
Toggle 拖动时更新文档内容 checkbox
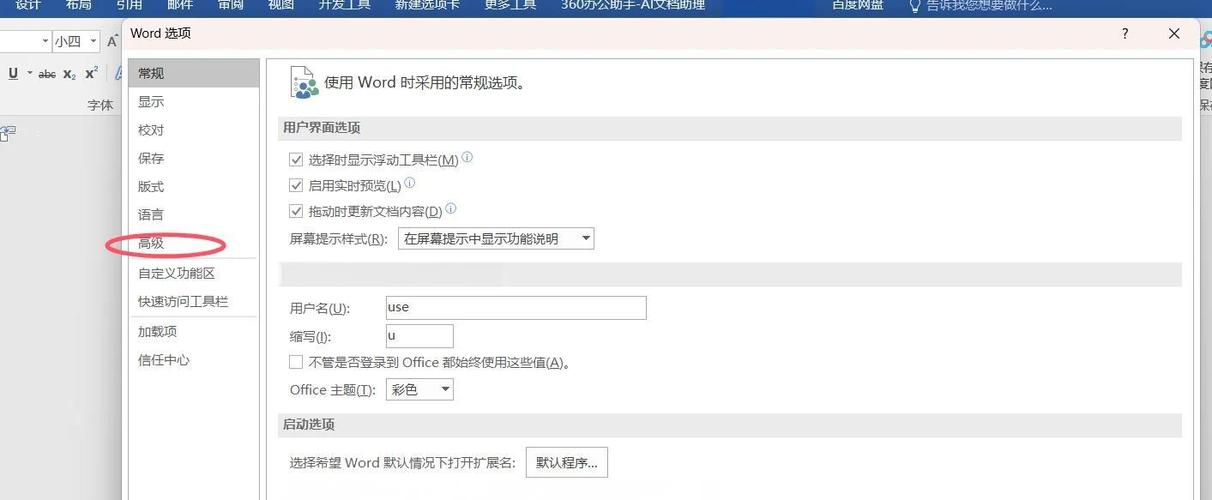(x=296, y=211)
